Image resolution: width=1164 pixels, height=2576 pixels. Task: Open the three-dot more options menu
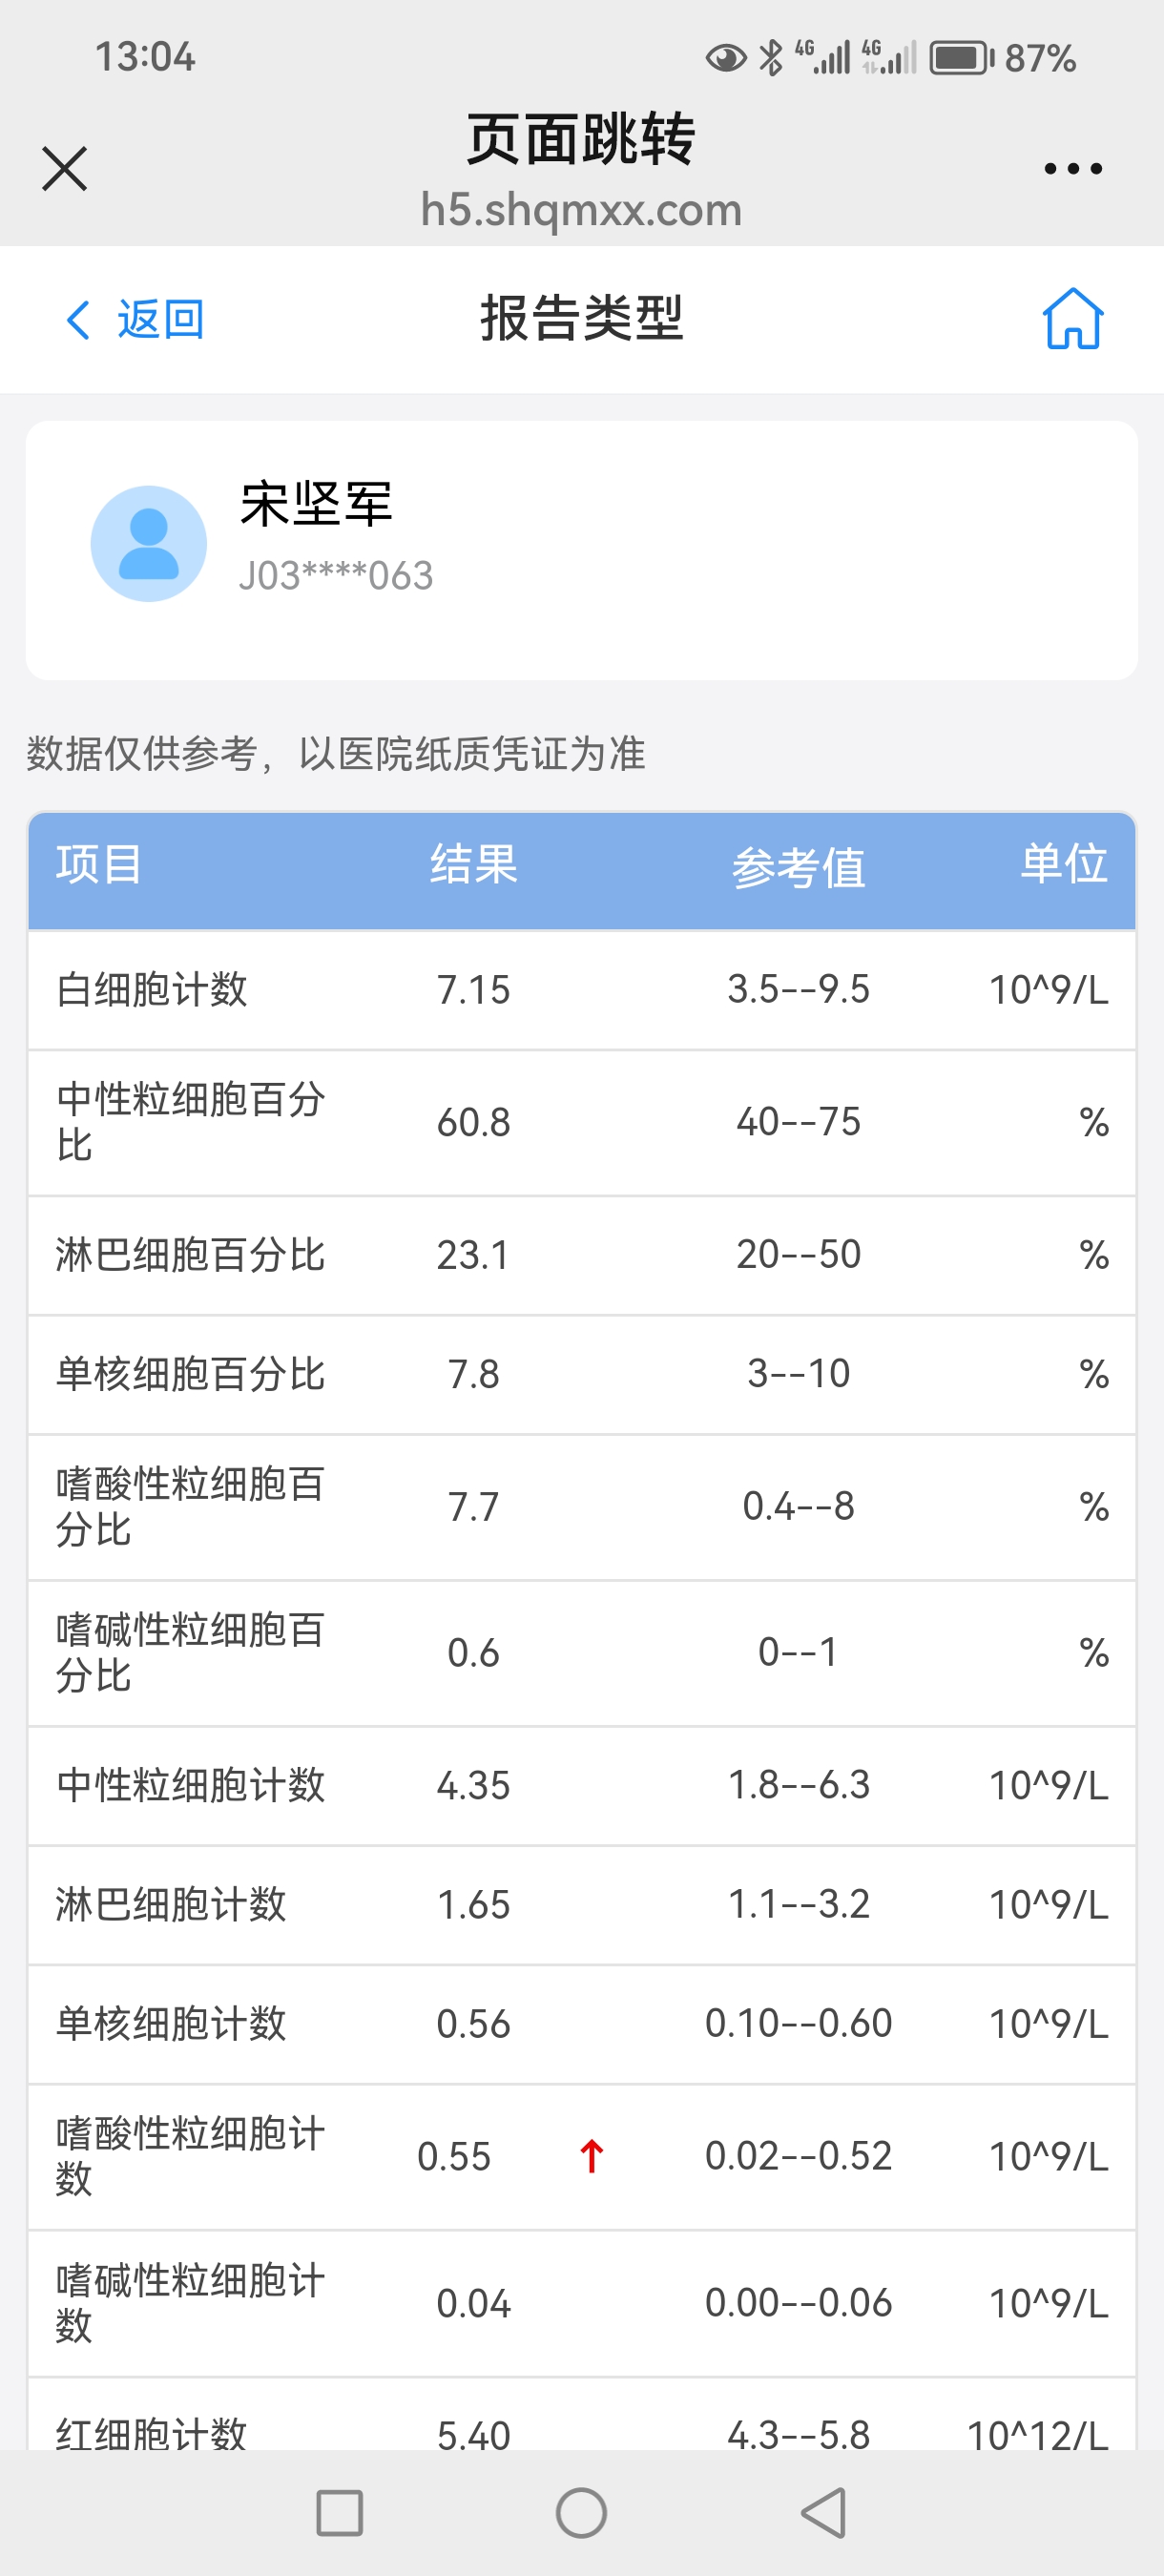tap(1072, 168)
